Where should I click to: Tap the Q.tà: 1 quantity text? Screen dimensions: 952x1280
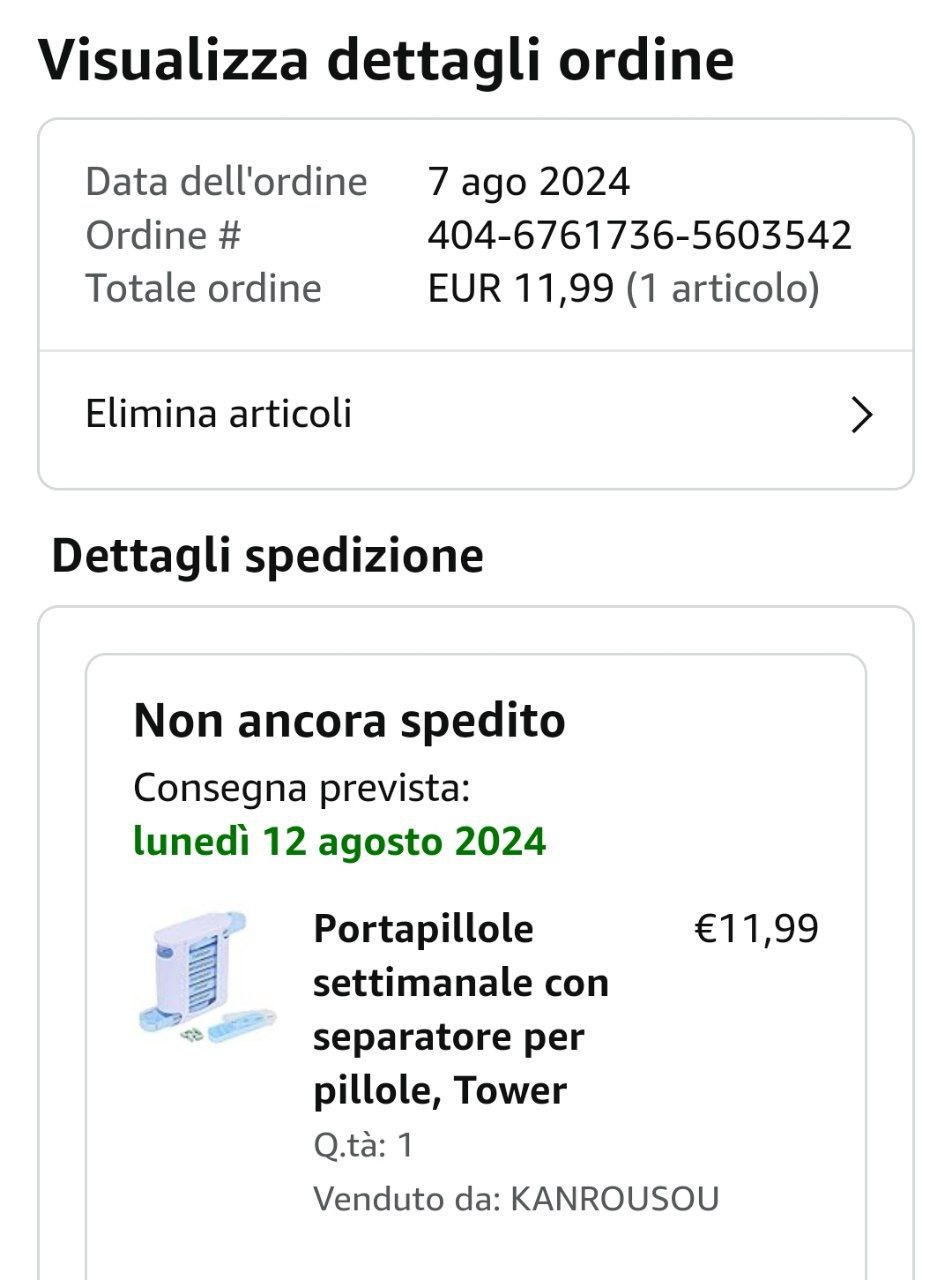(363, 1145)
